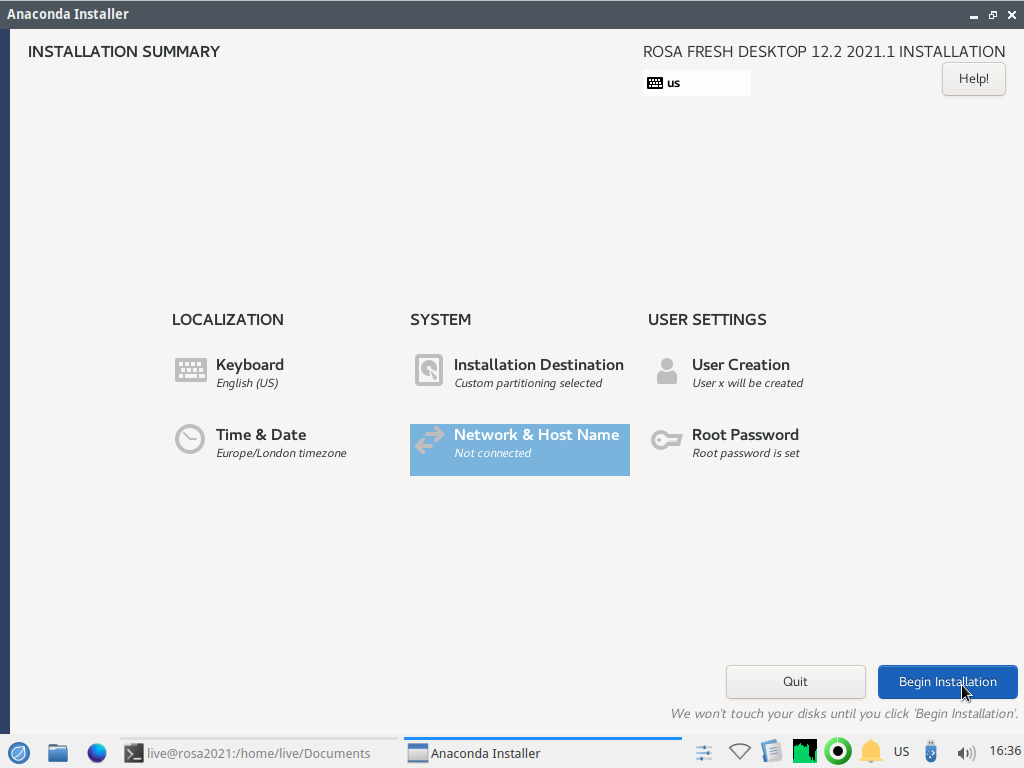The height and width of the screenshot is (768, 1024).
Task: Launch the file manager from the taskbar
Action: coord(58,753)
